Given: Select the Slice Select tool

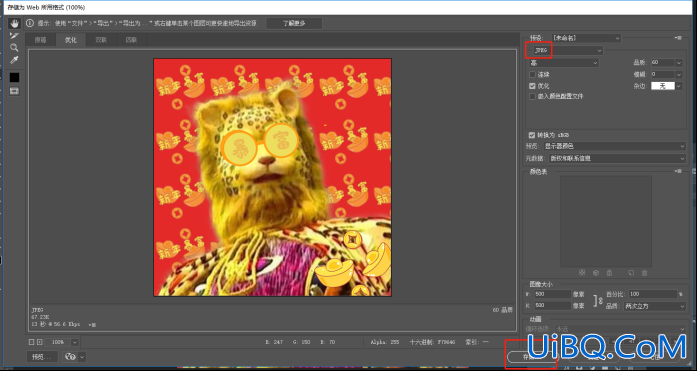Looking at the screenshot, I should coord(14,36).
